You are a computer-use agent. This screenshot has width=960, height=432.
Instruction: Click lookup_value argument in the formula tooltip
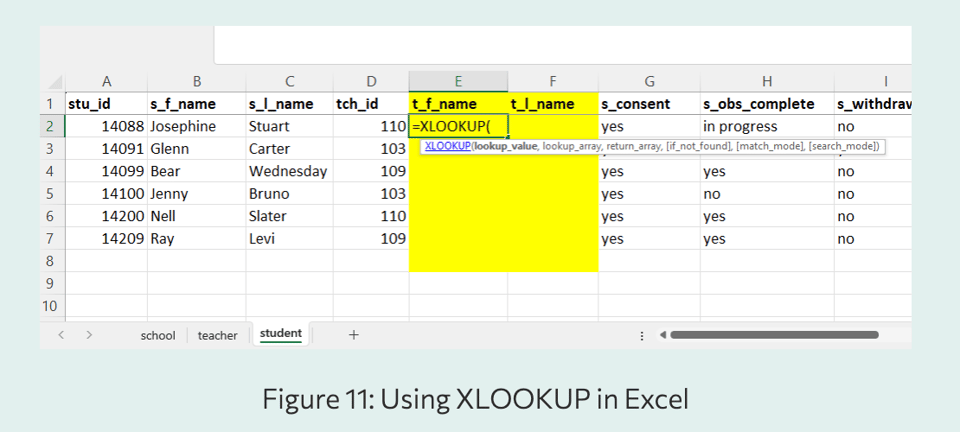point(507,146)
